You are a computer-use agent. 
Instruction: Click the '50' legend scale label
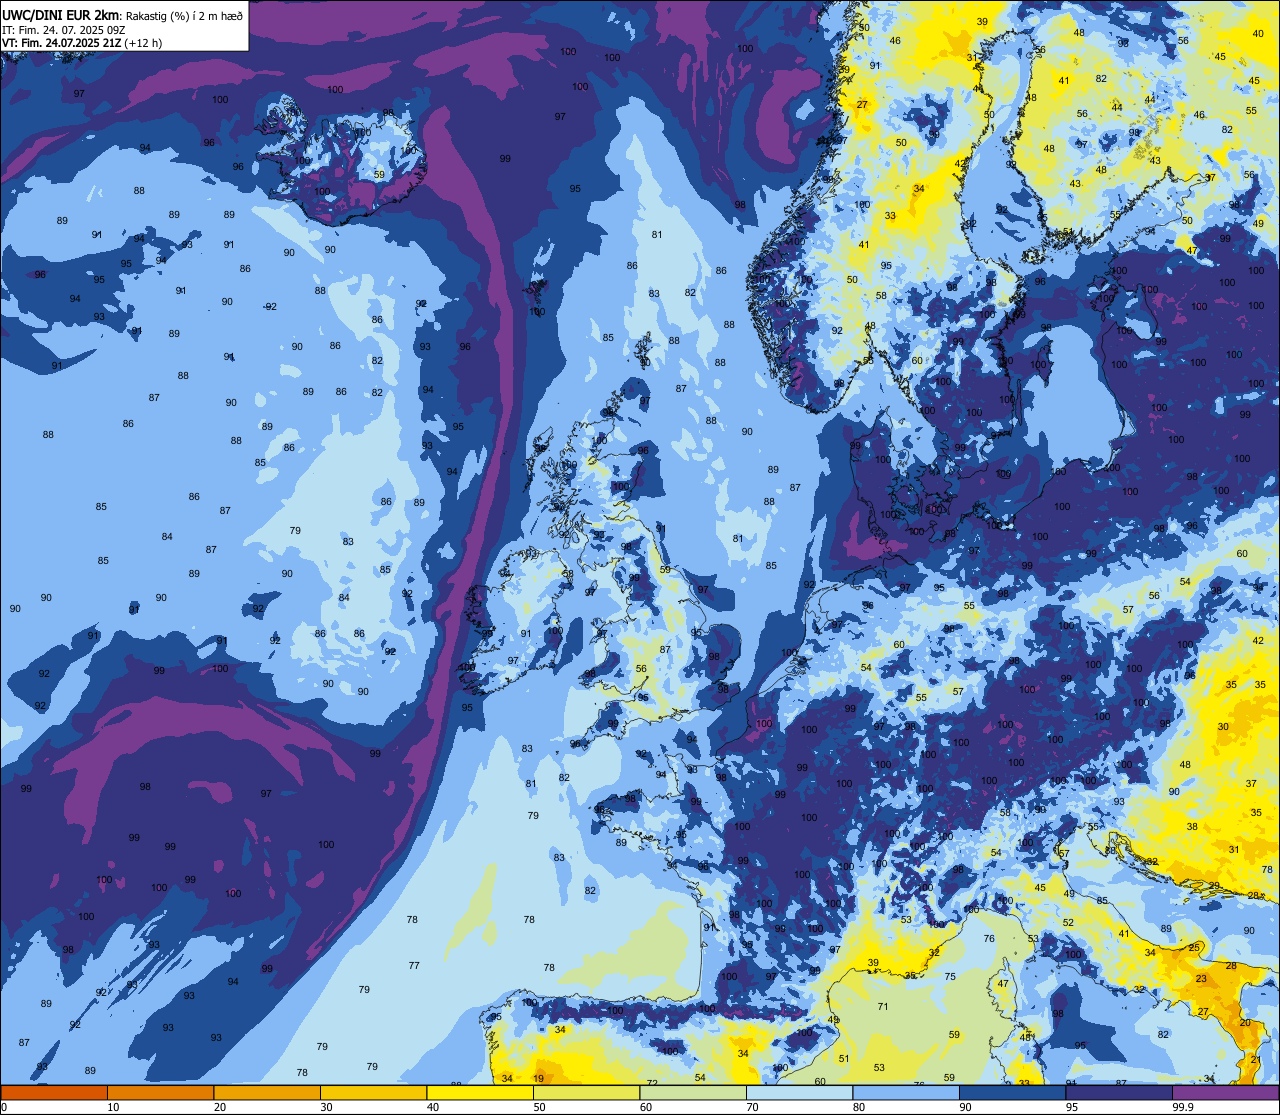539,1107
